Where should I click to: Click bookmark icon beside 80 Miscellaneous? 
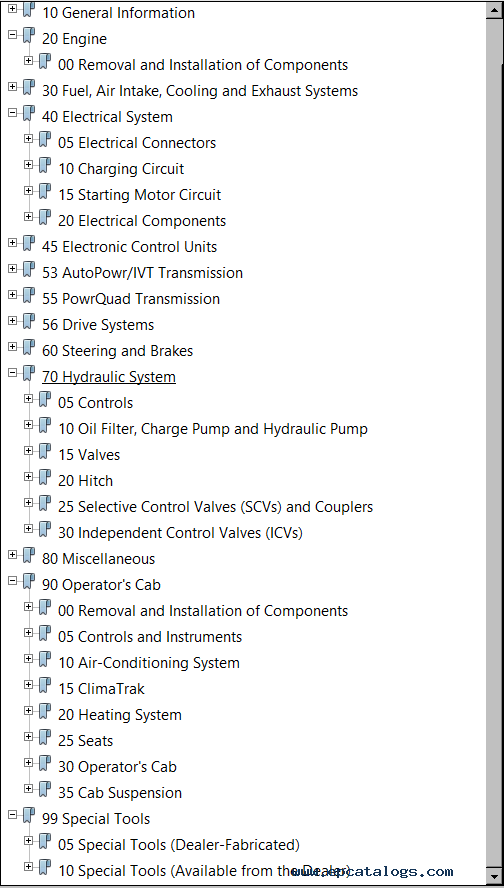[x=29, y=556]
